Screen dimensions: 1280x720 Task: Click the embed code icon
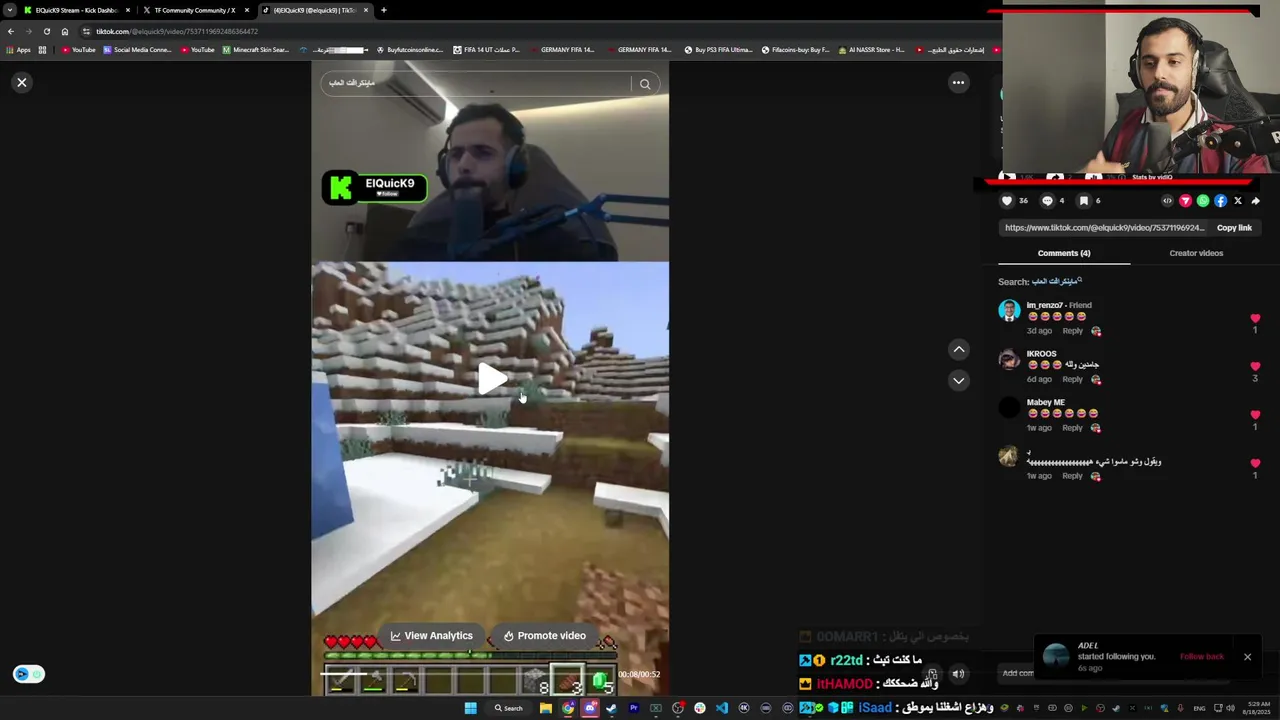click(1167, 201)
